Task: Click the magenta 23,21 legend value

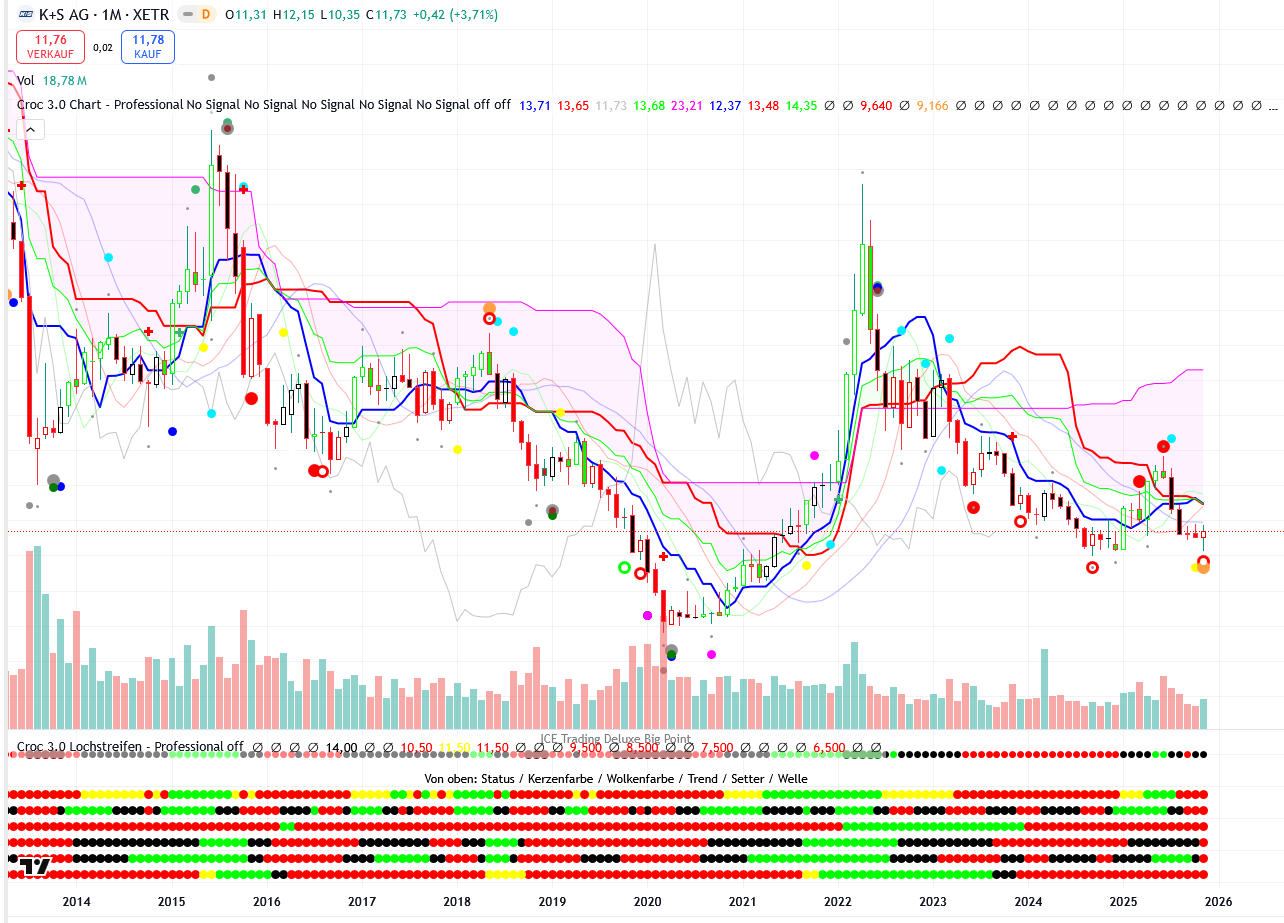Action: tap(687, 105)
